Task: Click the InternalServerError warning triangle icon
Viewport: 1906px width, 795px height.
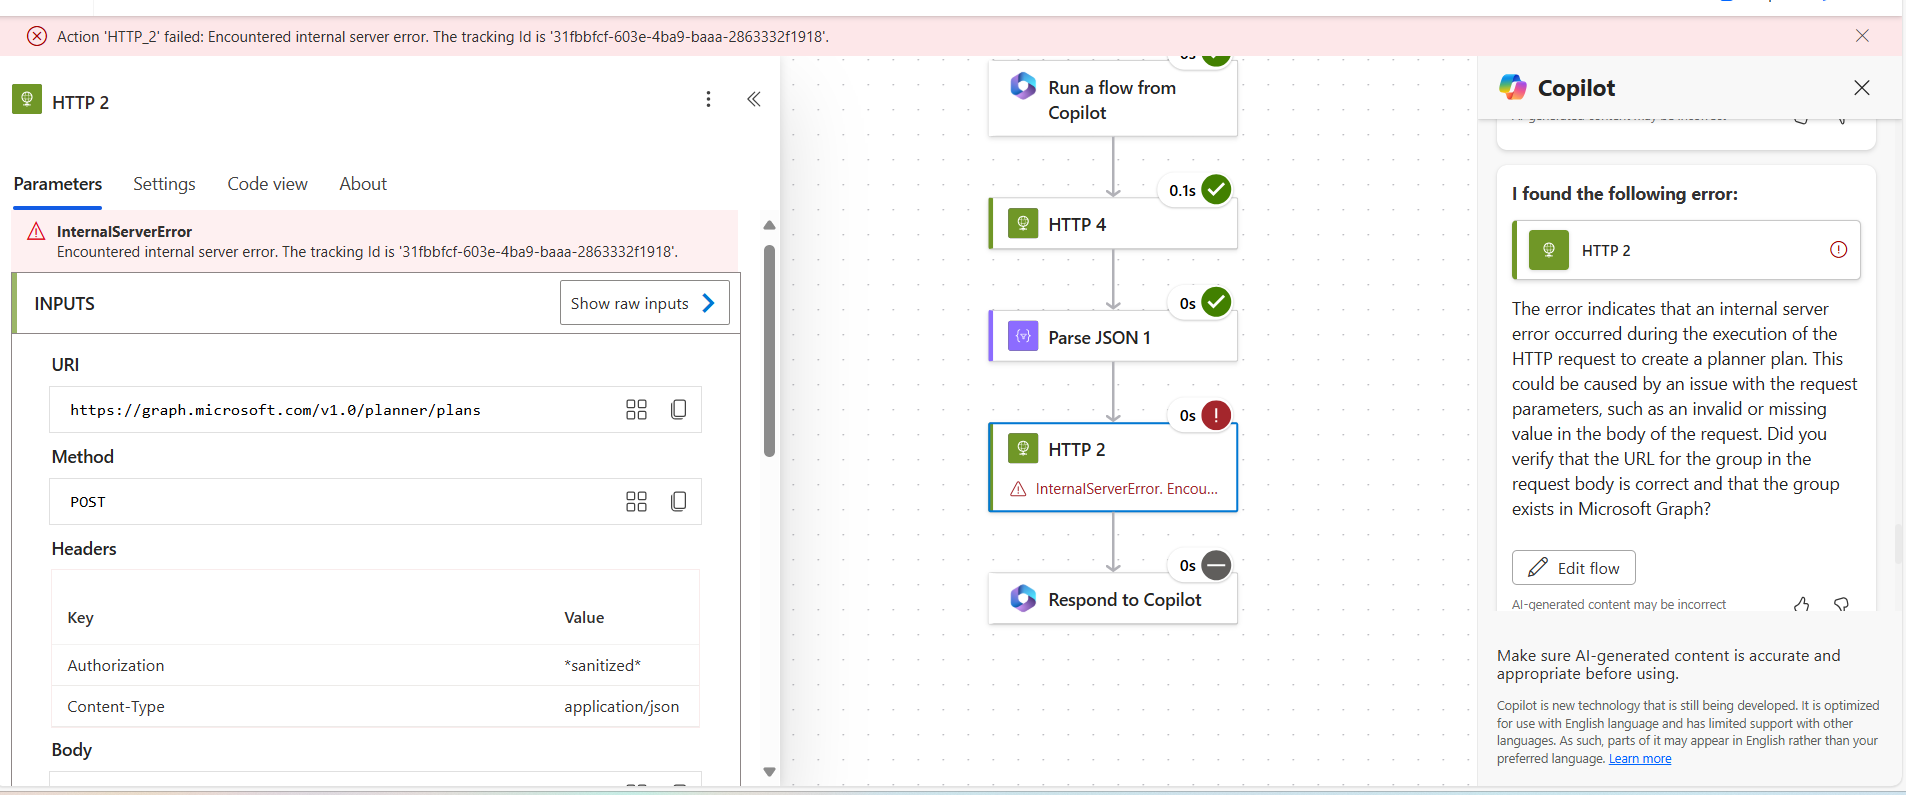Action: click(x=36, y=232)
